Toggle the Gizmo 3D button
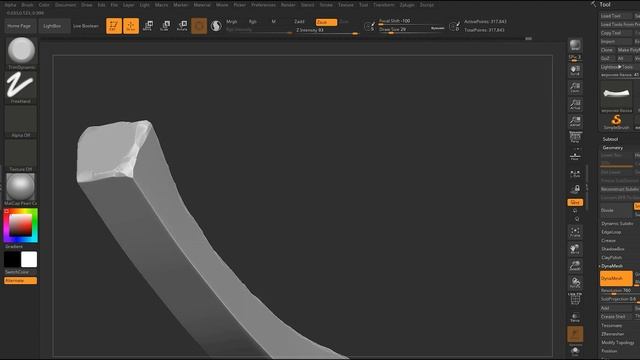The height and width of the screenshot is (360, 640). pyautogui.click(x=199, y=26)
